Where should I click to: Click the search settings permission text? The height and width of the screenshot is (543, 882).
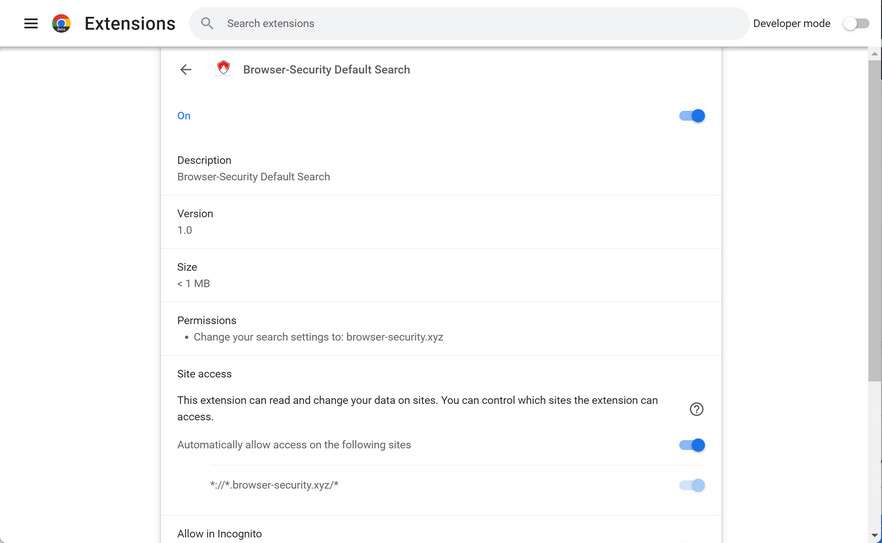coord(318,337)
